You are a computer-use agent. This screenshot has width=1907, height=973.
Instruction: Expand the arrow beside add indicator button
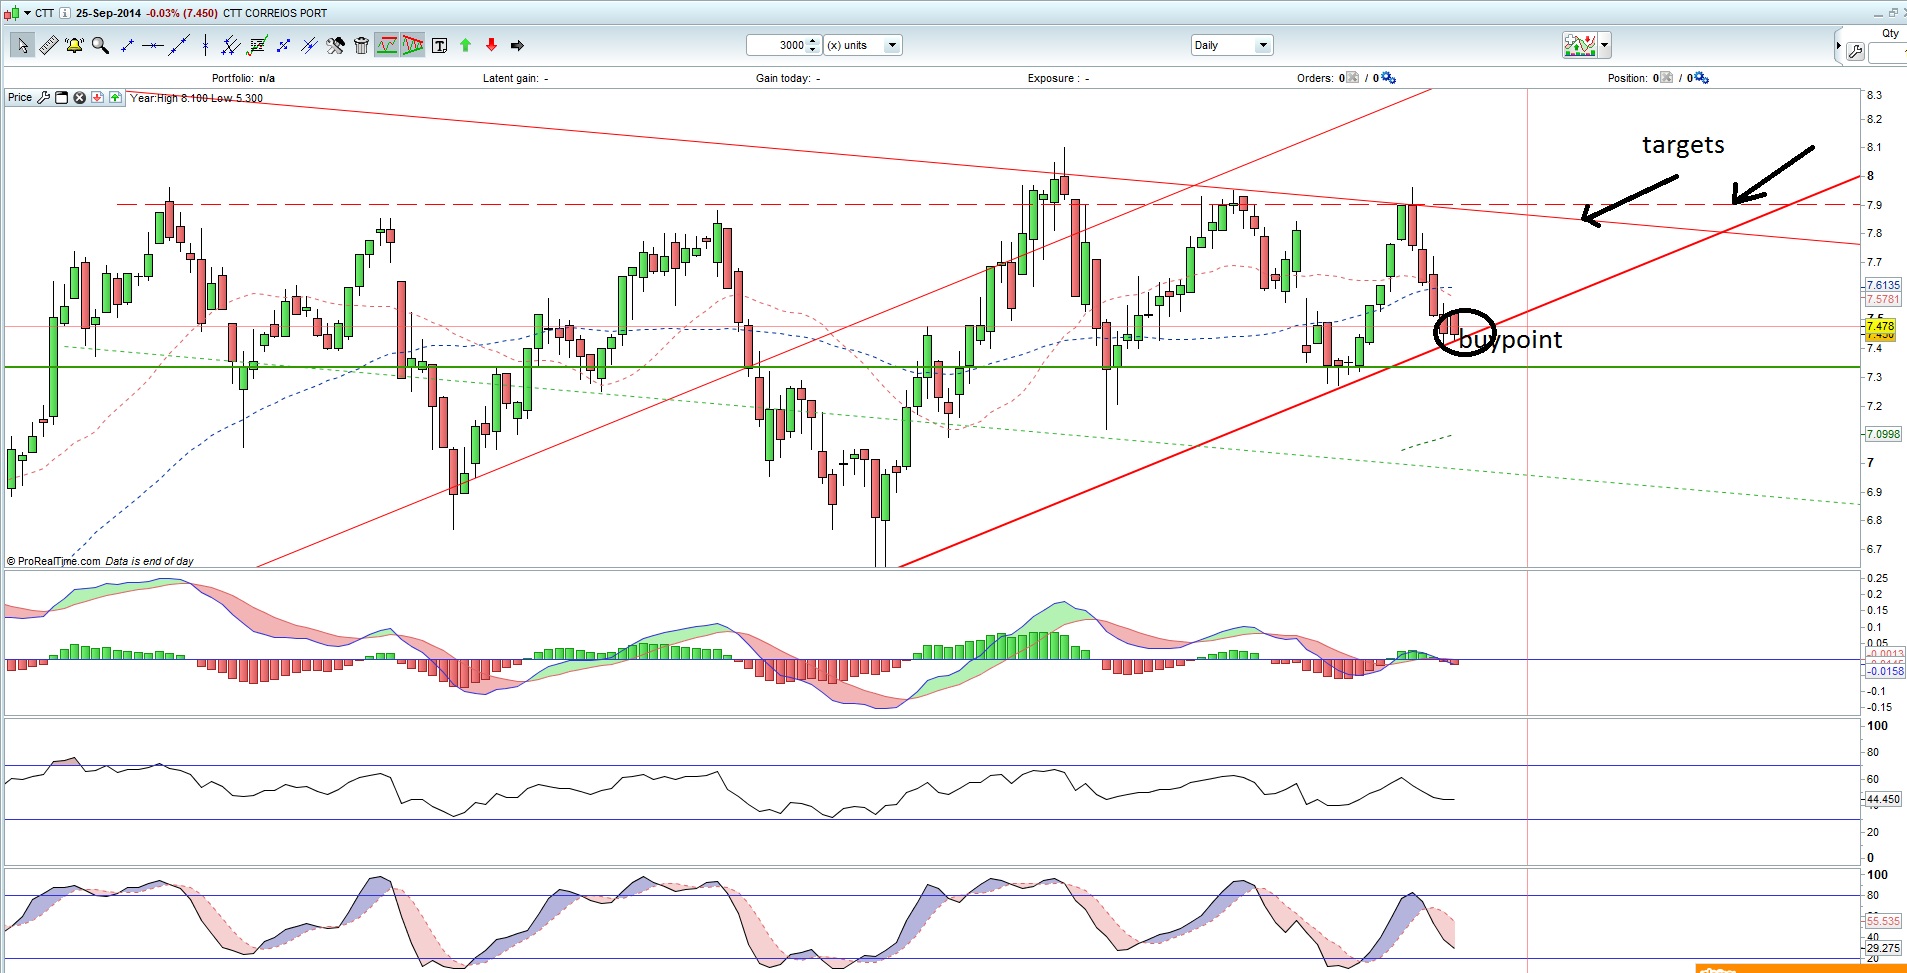tap(1605, 45)
